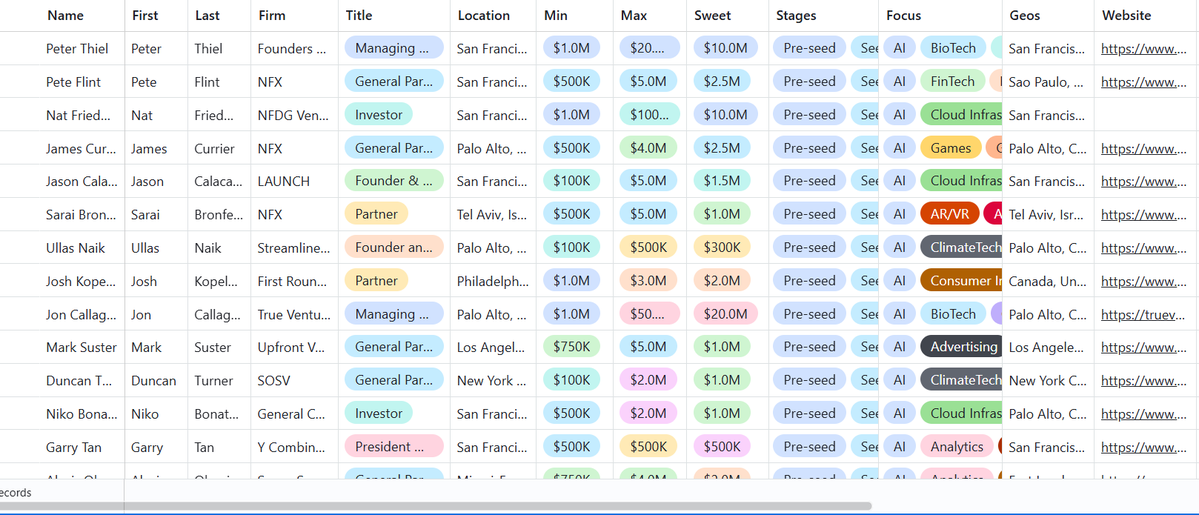The height and width of the screenshot is (515, 1199).
Task: Click Sarai Bronfeld's AR/VR focus tag
Action: coord(950,214)
